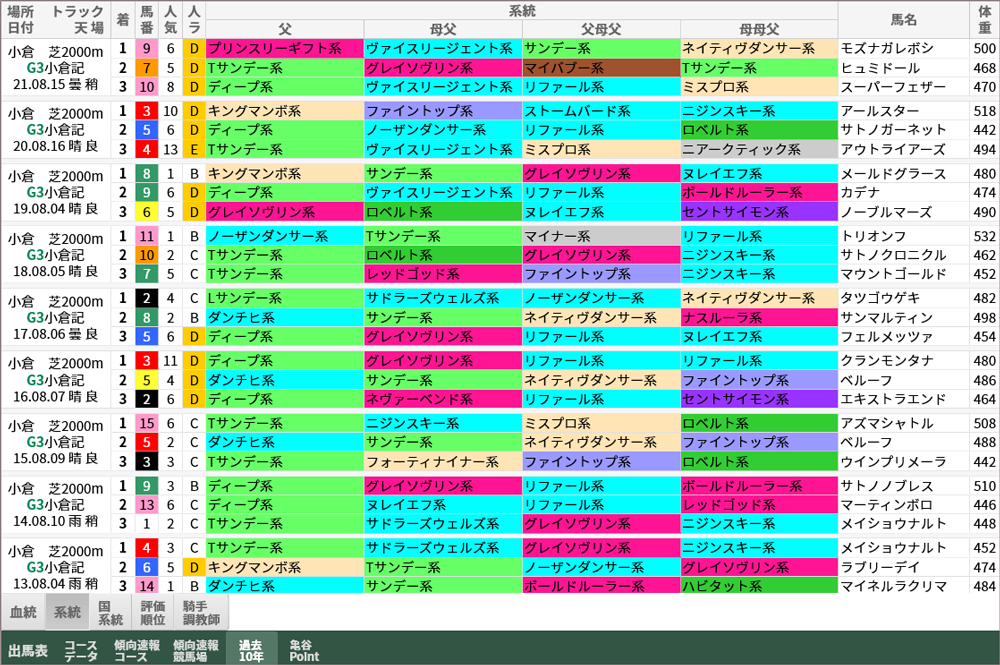Switch to the 血統 tab
The width and height of the screenshot is (1000, 665).
coord(23,612)
